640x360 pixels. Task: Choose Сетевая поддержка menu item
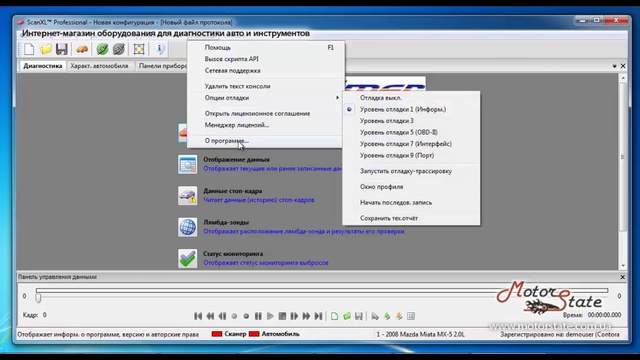(265, 71)
